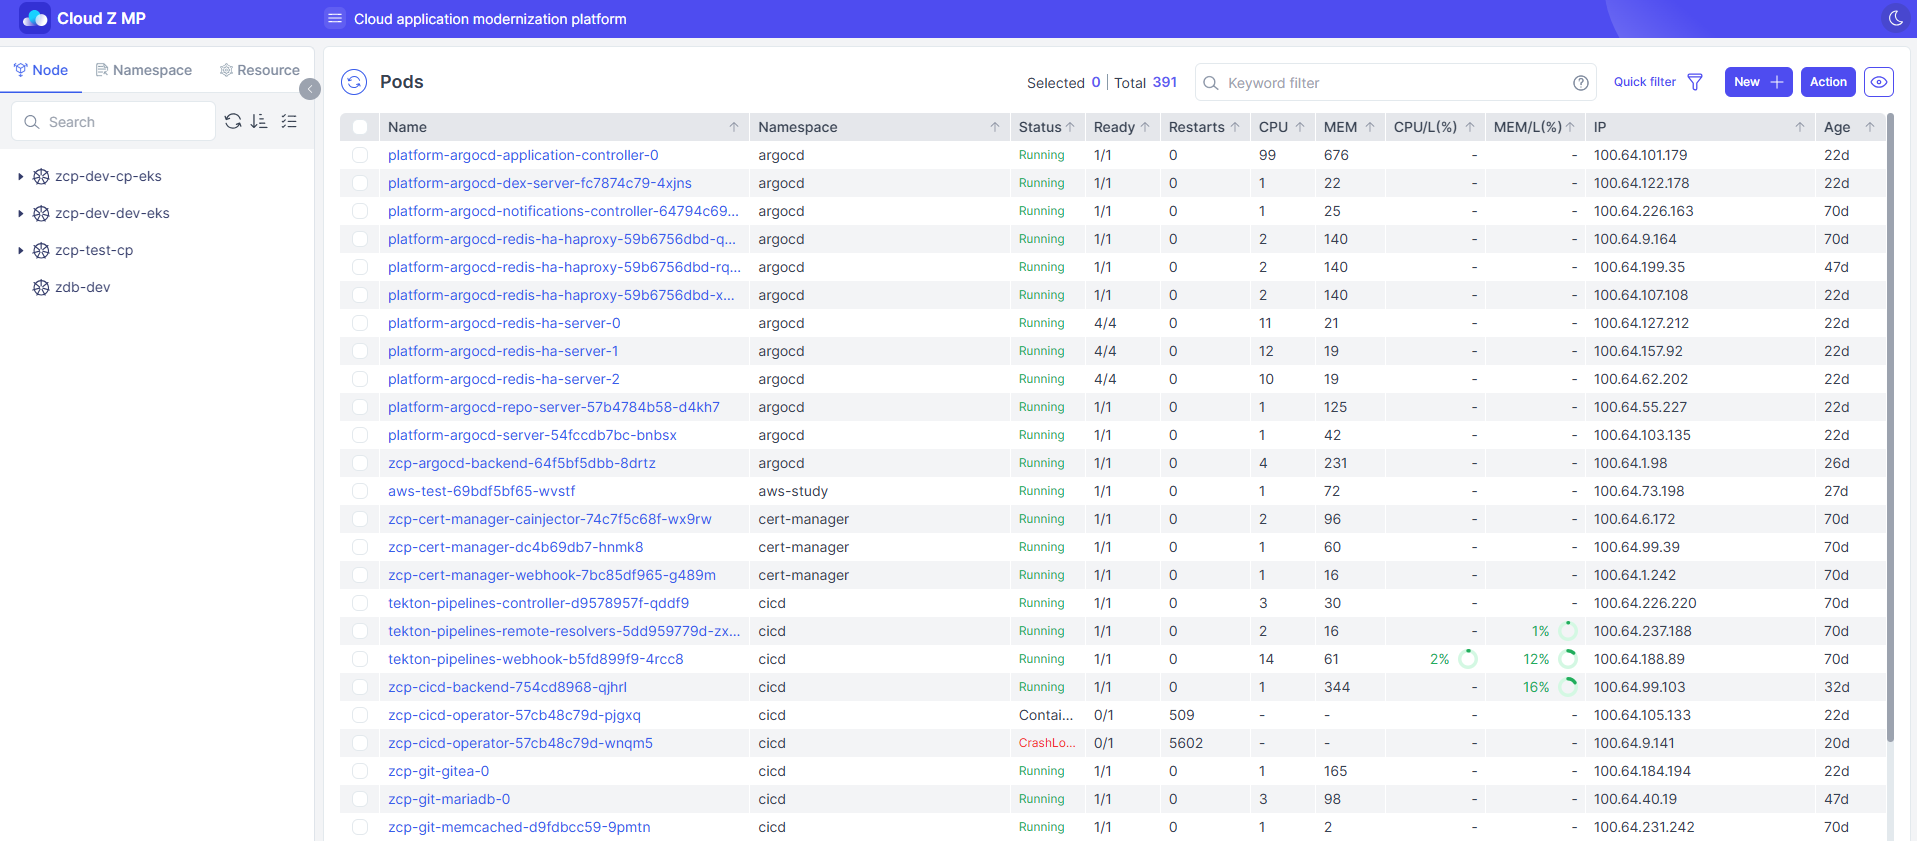Check the platform-argocd-dex-server row checkbox

point(360,183)
